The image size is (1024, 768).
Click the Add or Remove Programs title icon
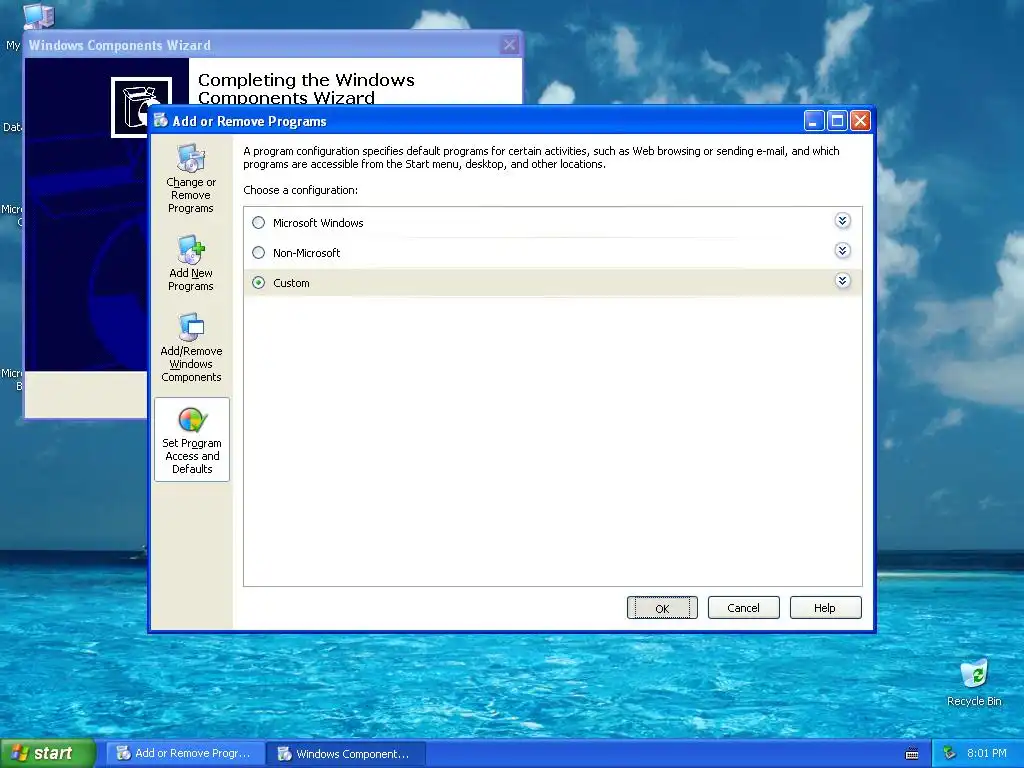pos(161,120)
